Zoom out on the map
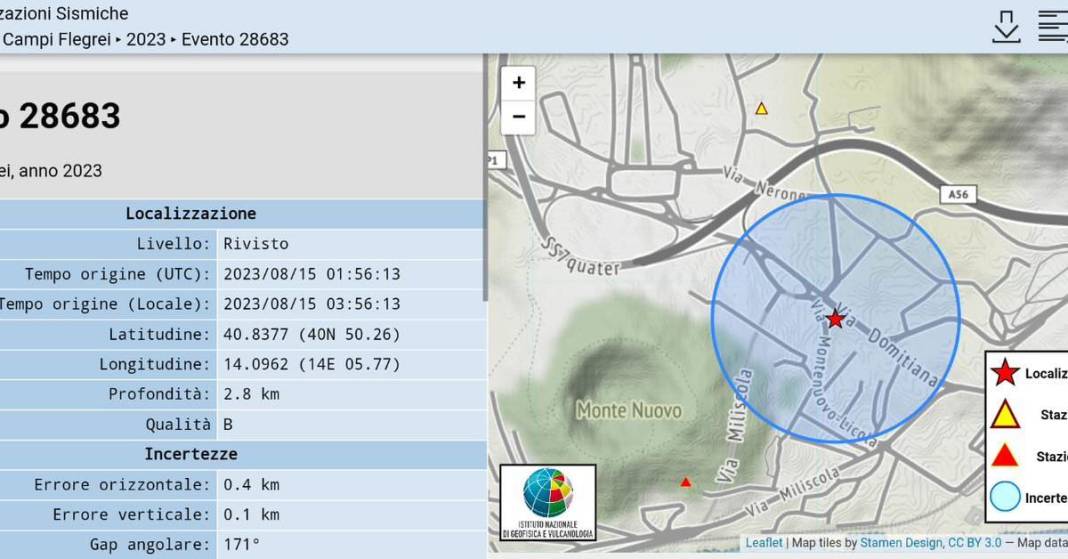Viewport: 1068px width, 559px height. [518, 117]
